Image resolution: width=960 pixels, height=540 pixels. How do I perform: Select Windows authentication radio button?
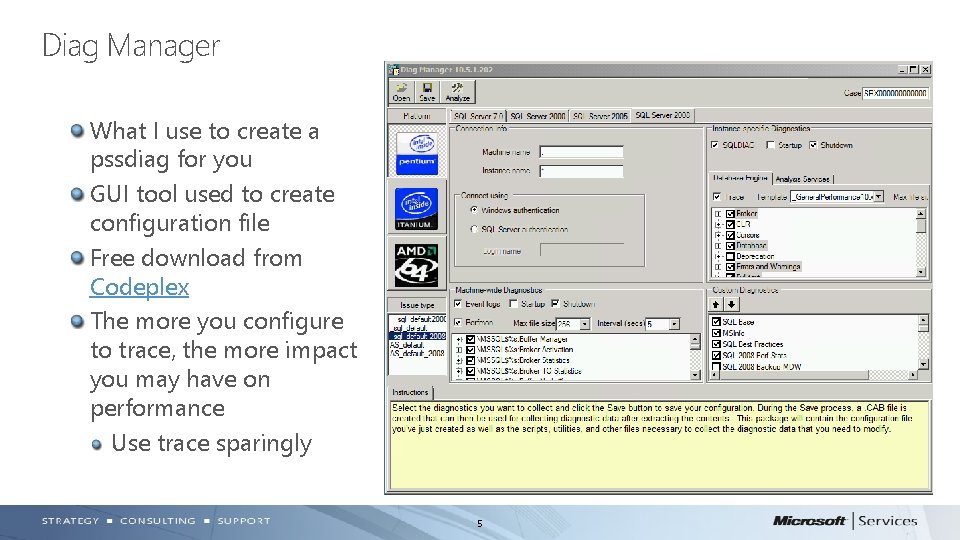pyautogui.click(x=474, y=210)
